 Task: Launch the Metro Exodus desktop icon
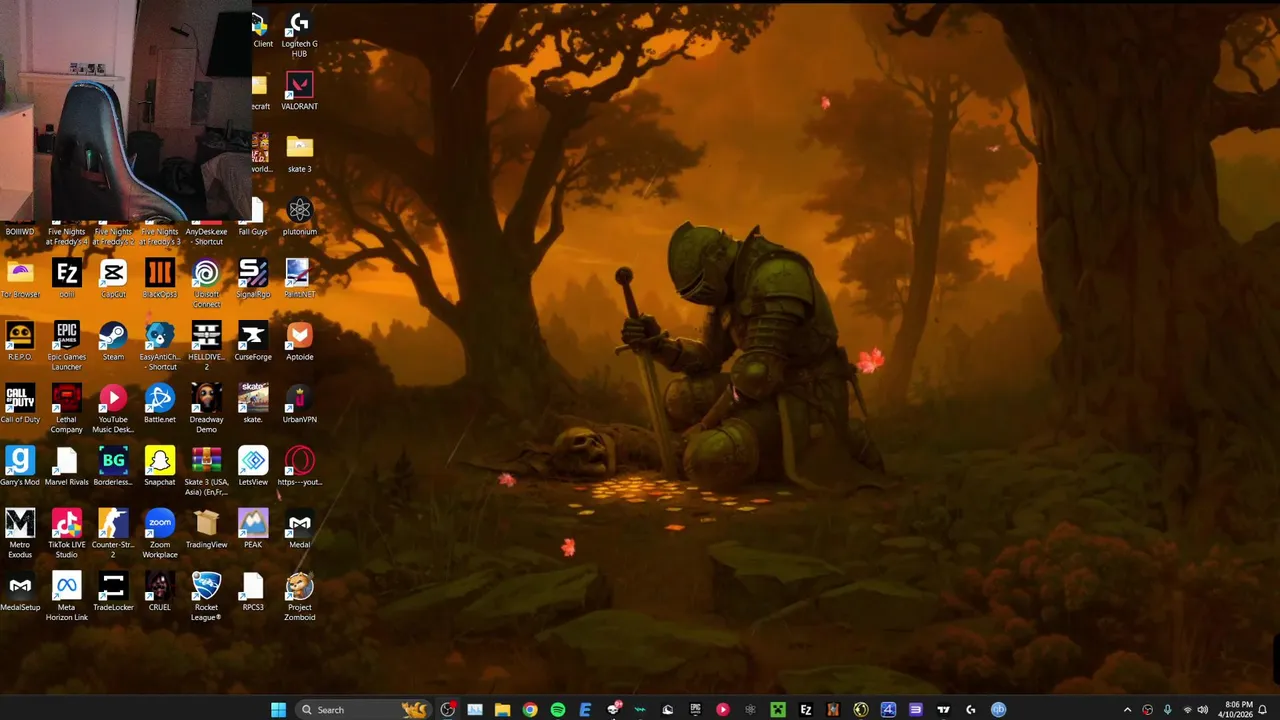pyautogui.click(x=20, y=534)
